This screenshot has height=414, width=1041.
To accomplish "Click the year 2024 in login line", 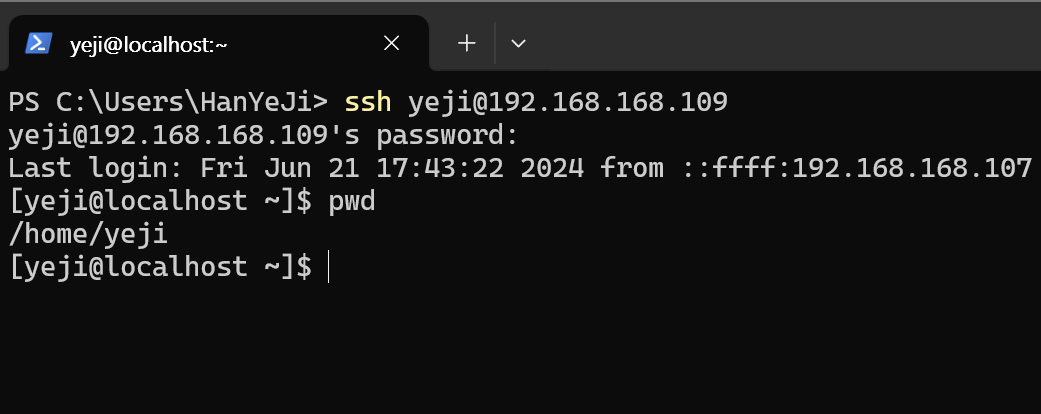I will click(x=552, y=169).
